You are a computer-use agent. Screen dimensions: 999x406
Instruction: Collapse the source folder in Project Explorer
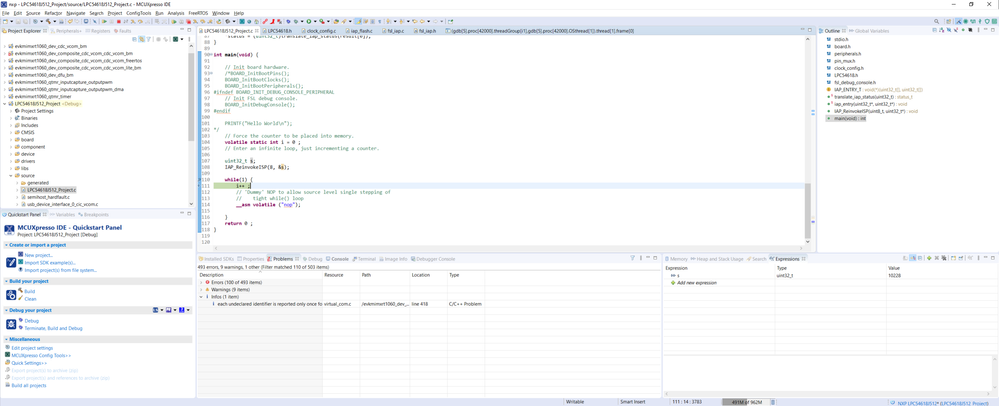(11, 175)
